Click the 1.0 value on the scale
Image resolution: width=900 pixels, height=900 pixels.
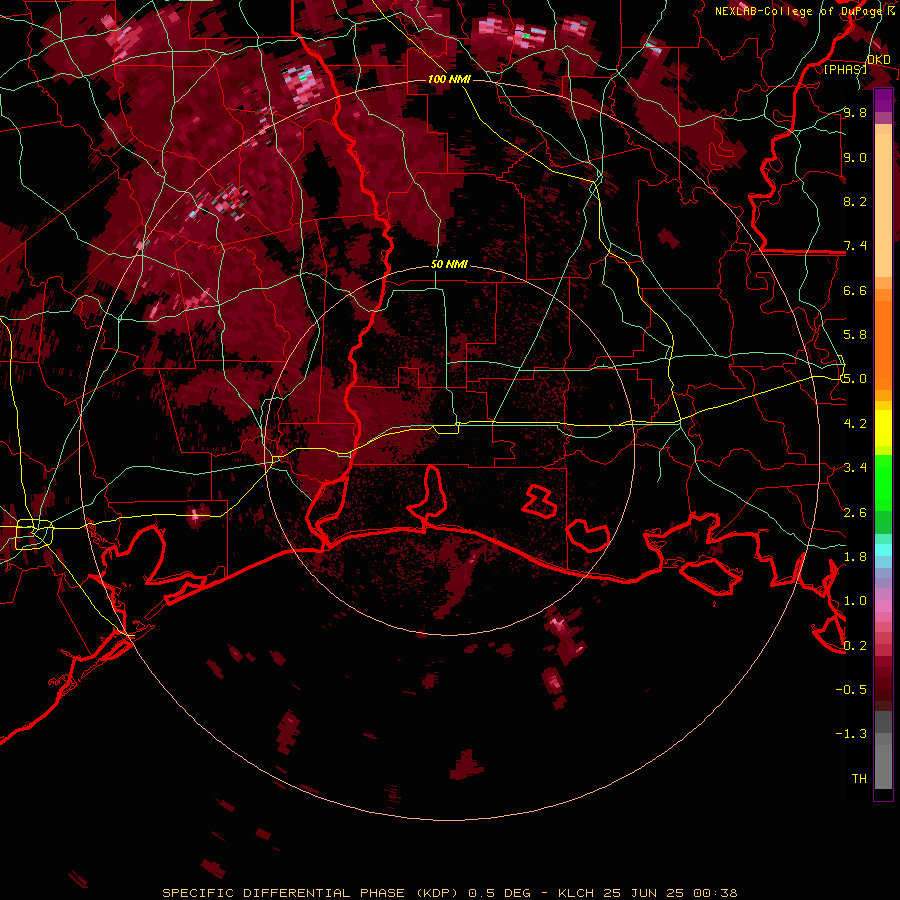[x=855, y=601]
